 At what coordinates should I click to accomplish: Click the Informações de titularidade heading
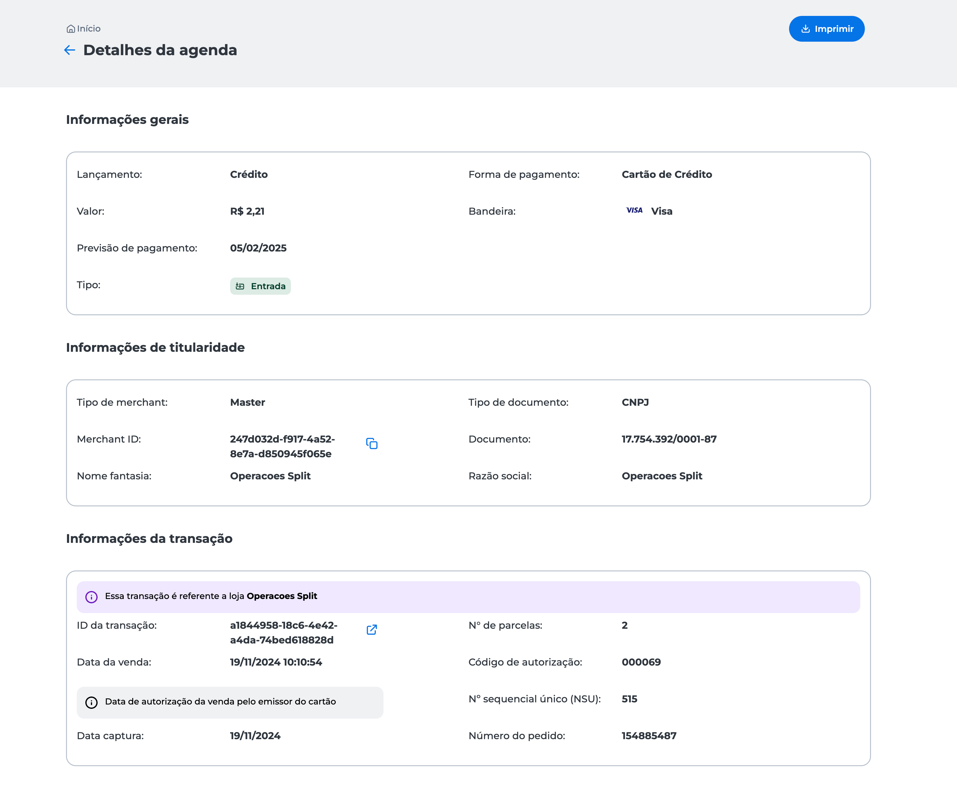(x=156, y=347)
